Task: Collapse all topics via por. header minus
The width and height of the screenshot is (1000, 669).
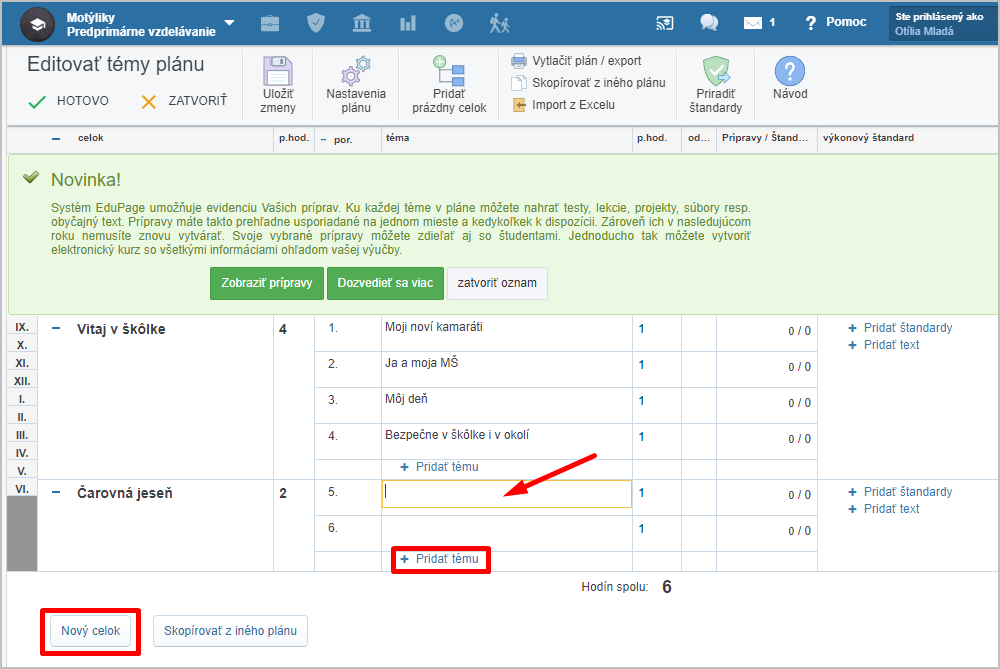Action: coord(323,140)
